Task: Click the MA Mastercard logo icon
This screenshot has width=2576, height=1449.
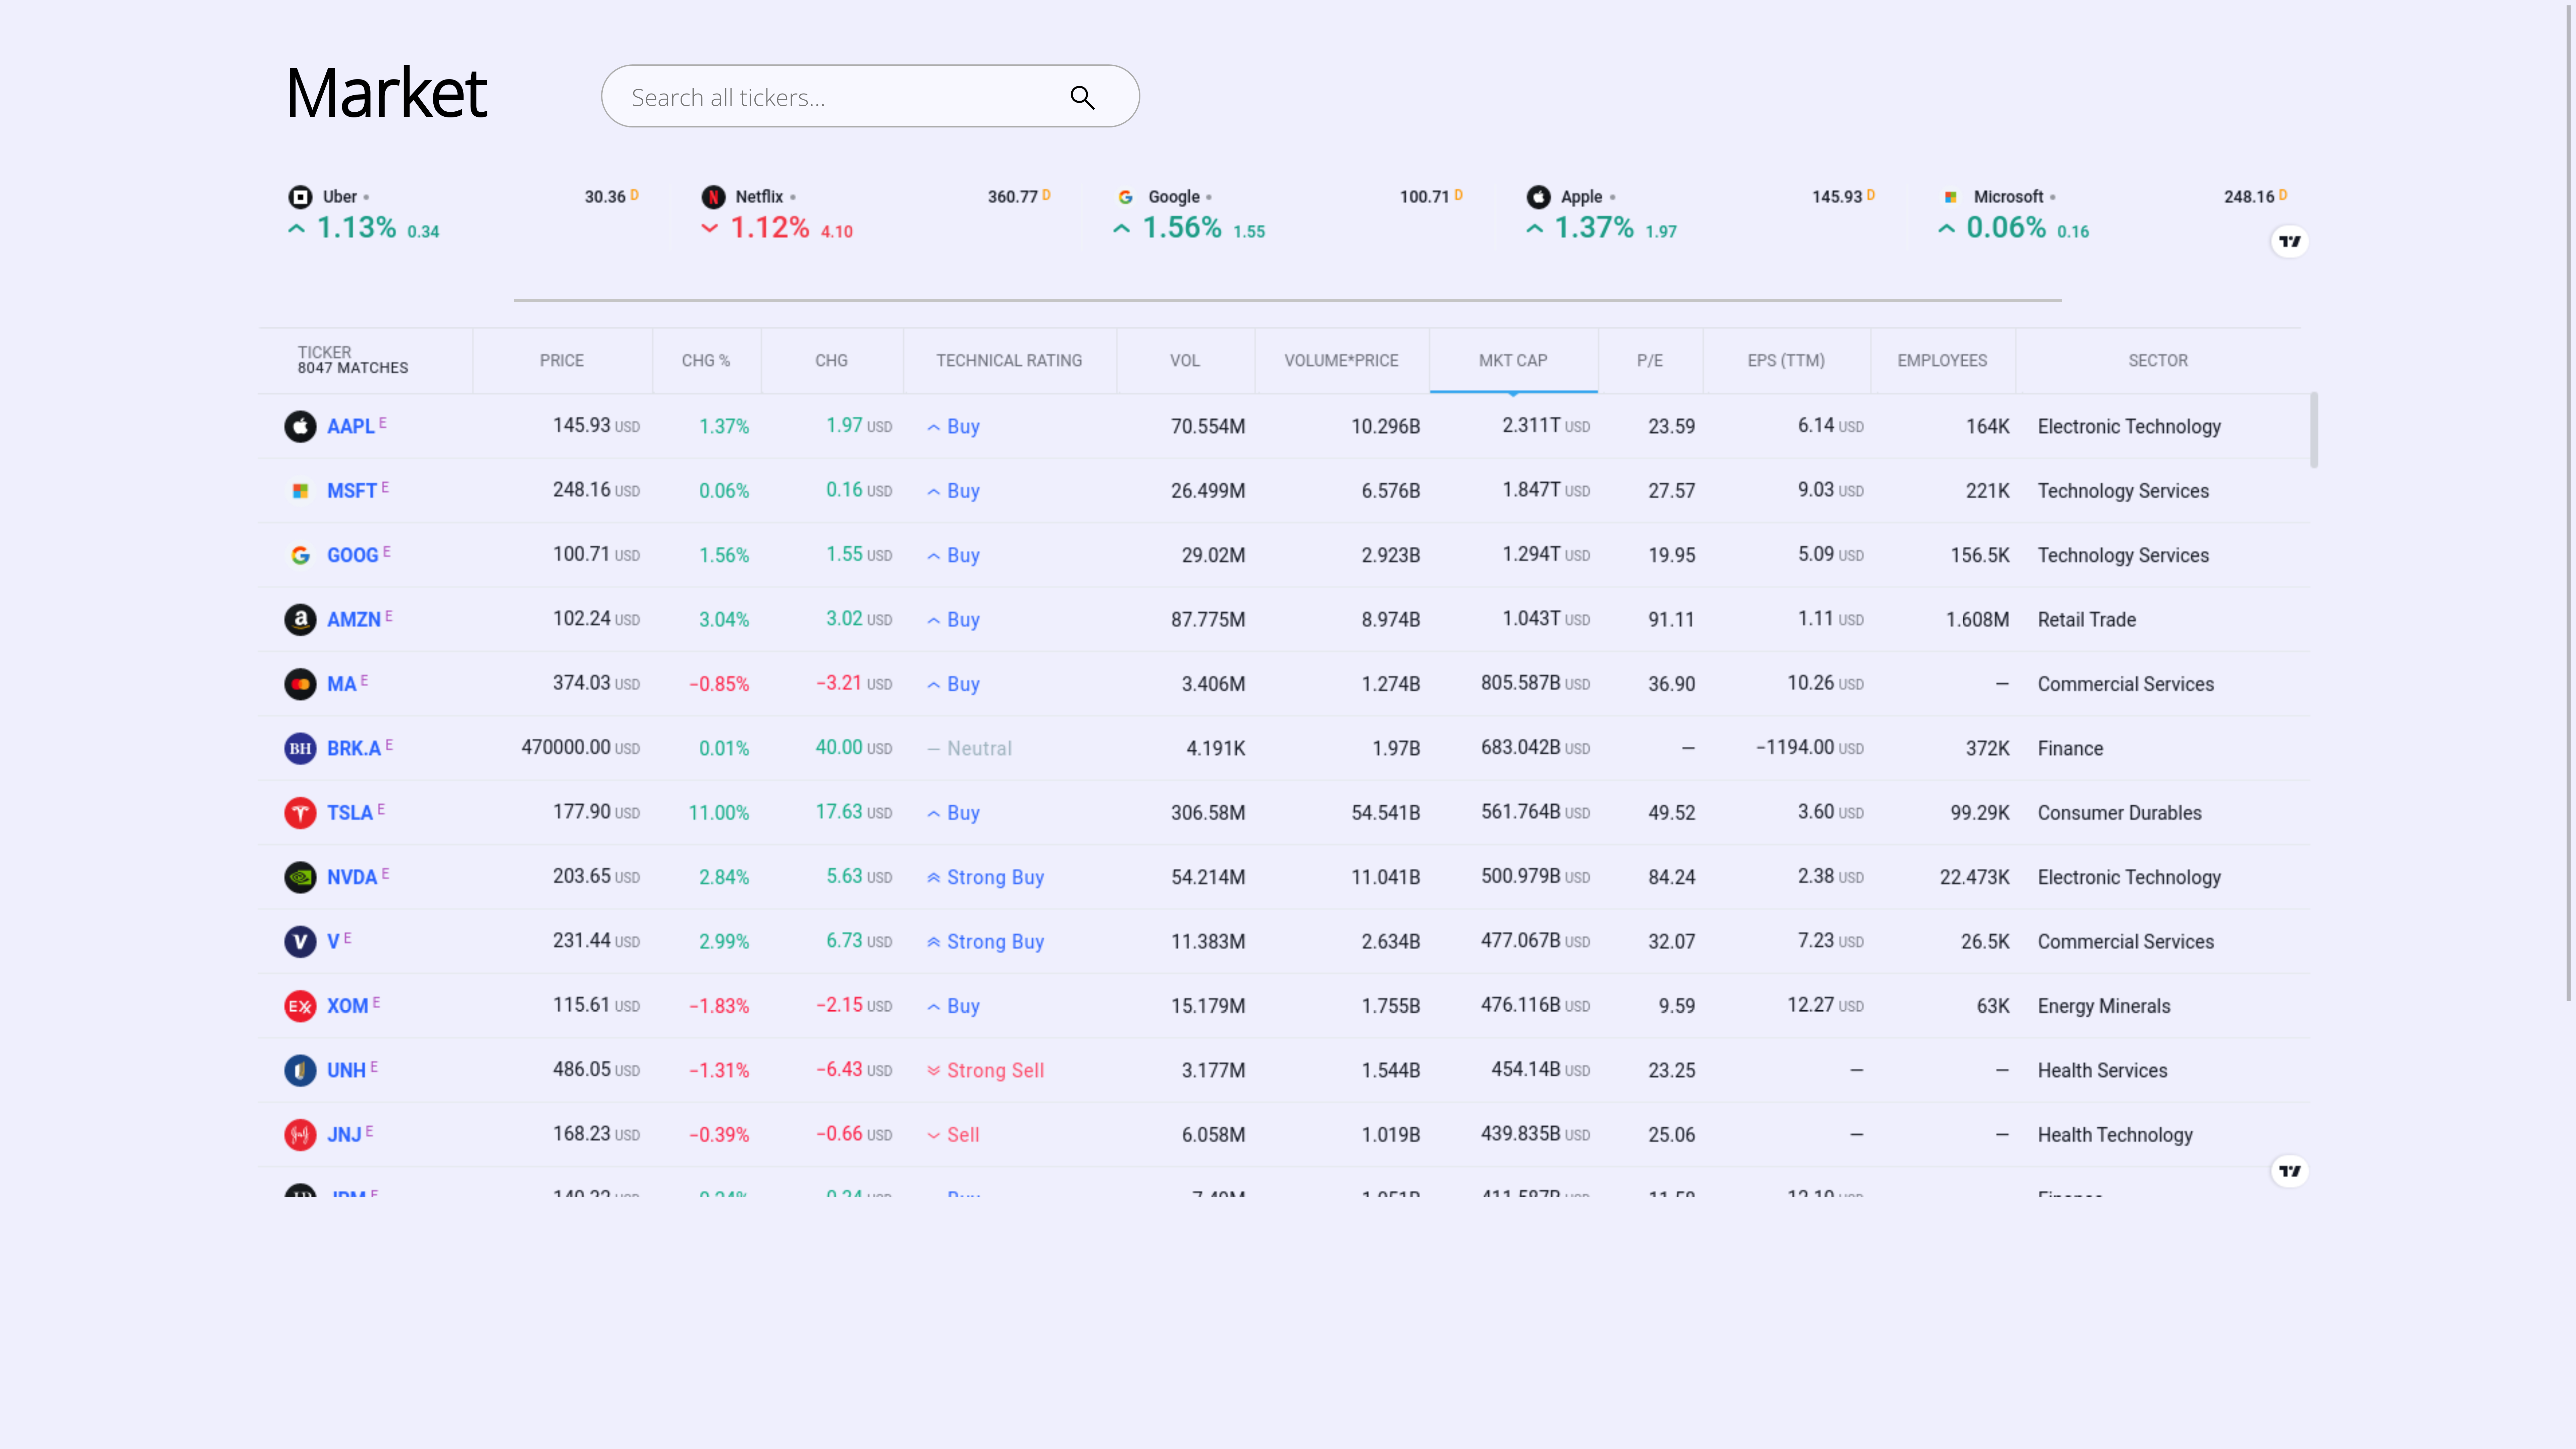Action: click(x=300, y=684)
